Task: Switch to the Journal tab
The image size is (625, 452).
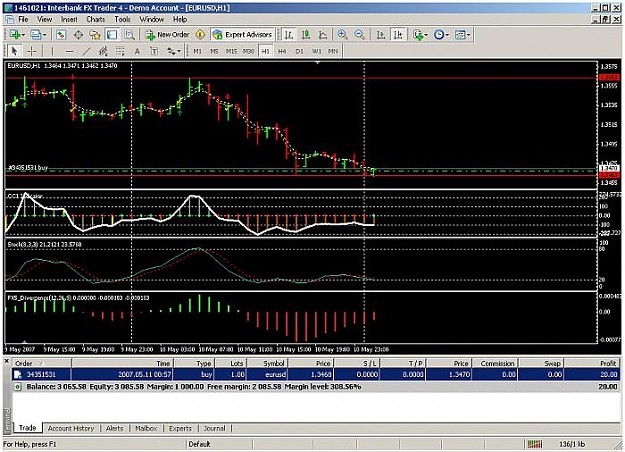Action: click(214, 428)
